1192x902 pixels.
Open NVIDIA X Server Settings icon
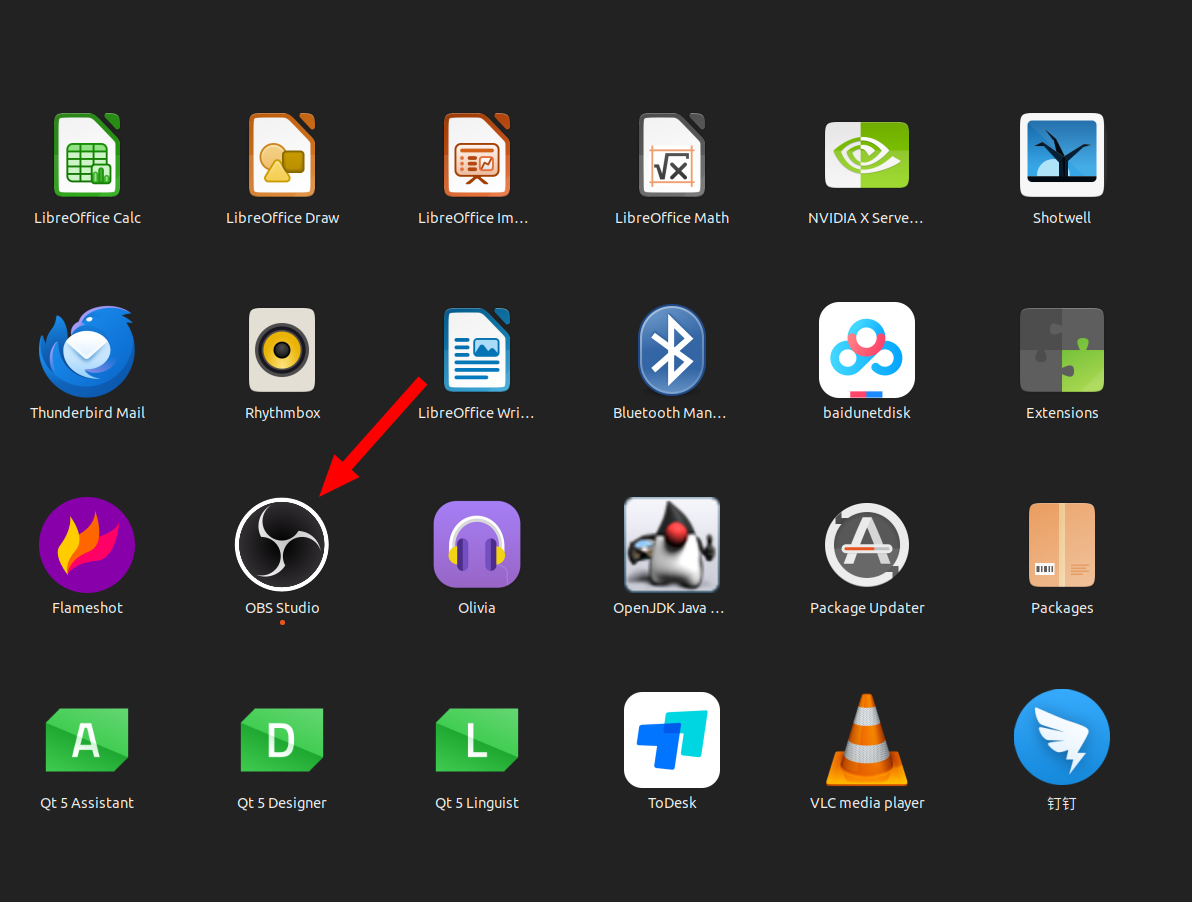[x=867, y=155]
